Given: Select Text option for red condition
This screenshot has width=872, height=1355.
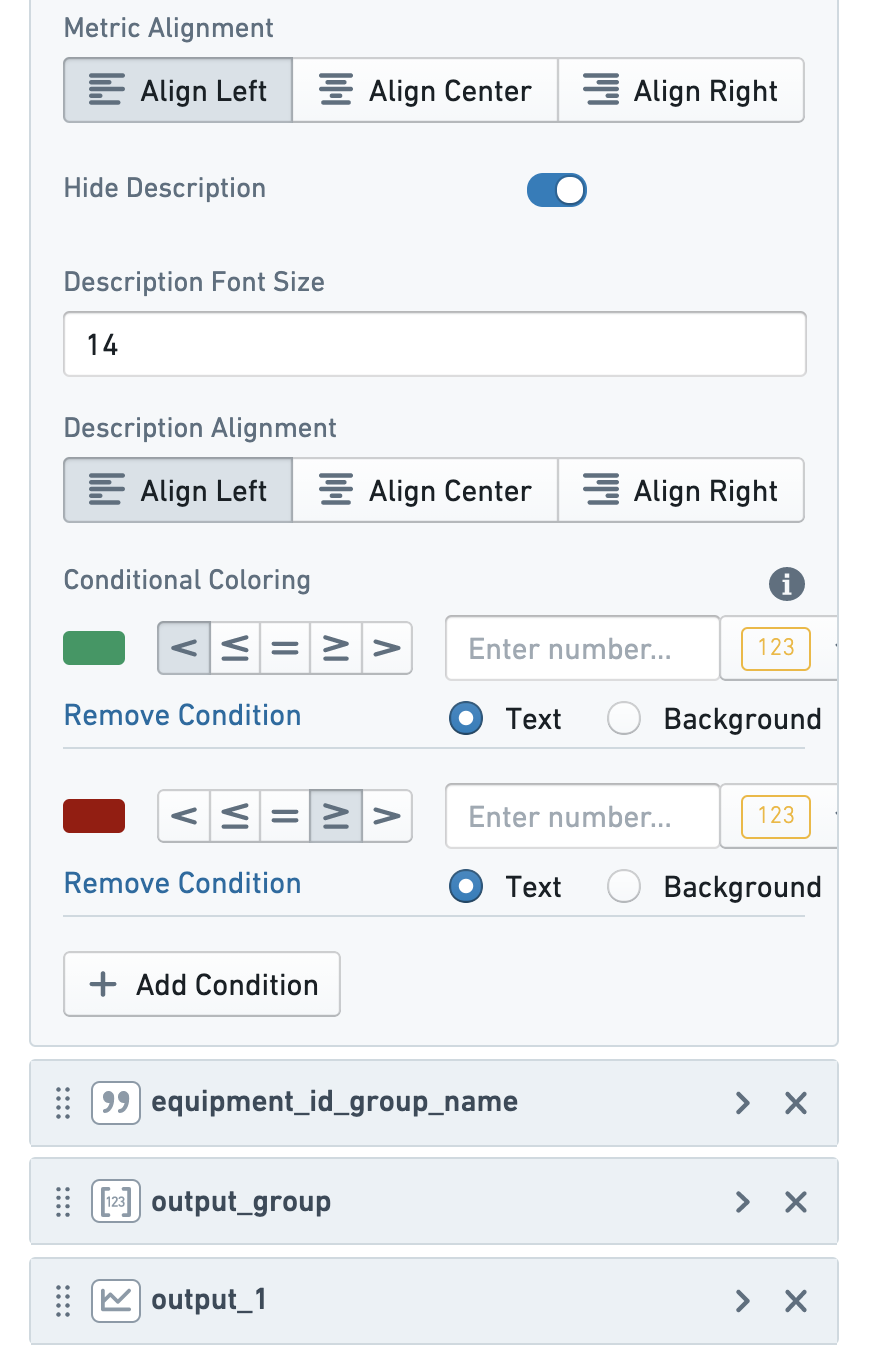Looking at the screenshot, I should click(466, 887).
